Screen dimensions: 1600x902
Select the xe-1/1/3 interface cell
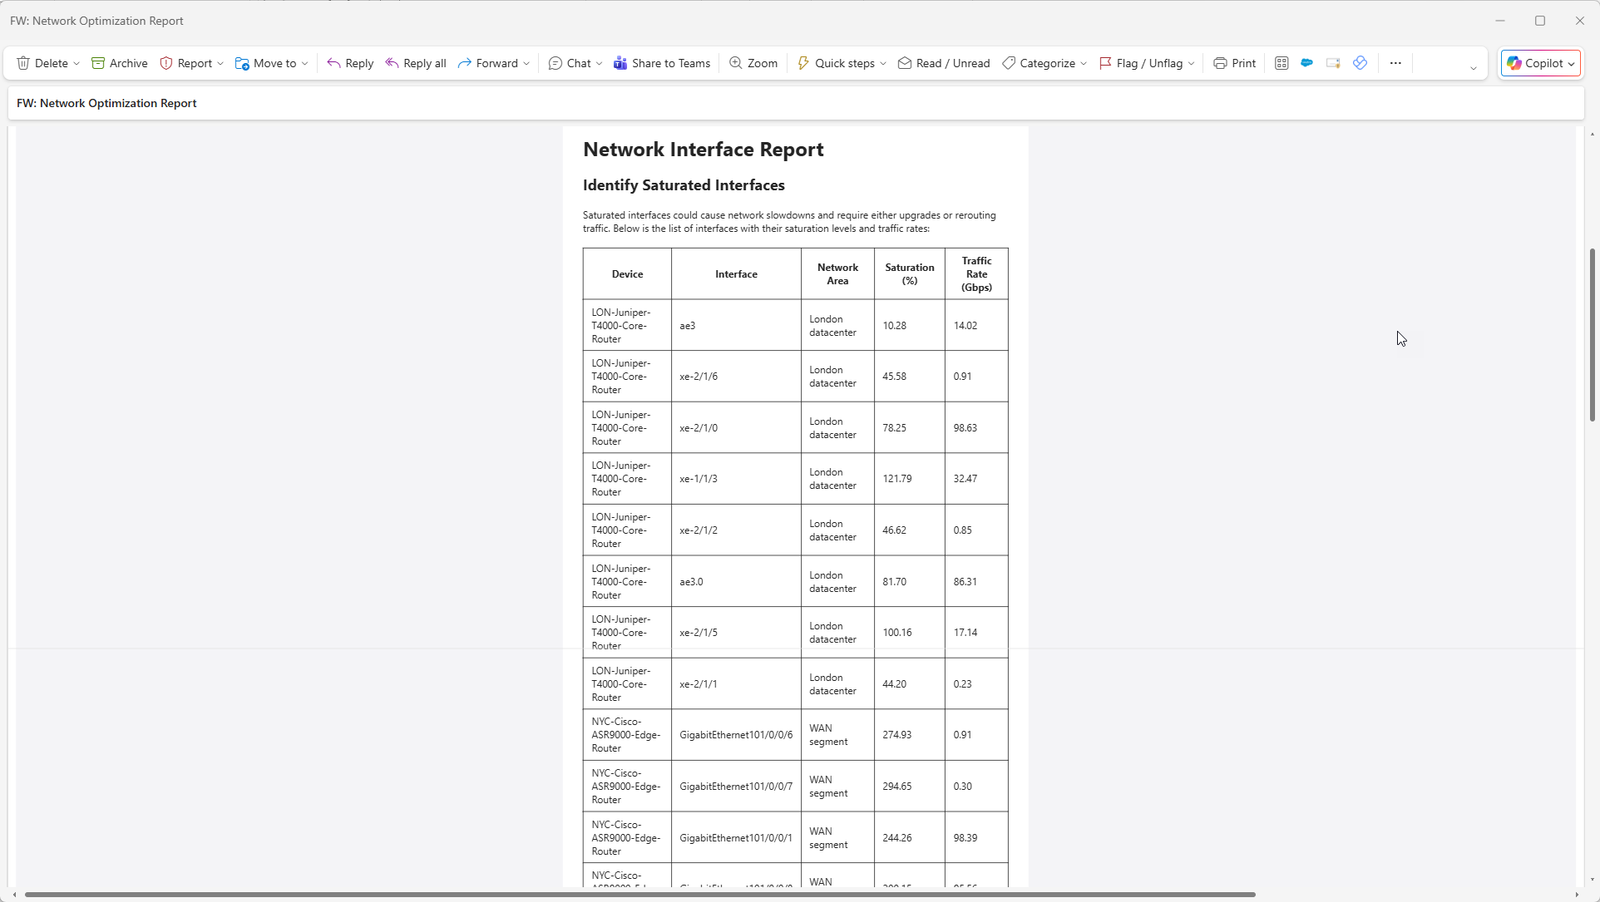coord(736,479)
